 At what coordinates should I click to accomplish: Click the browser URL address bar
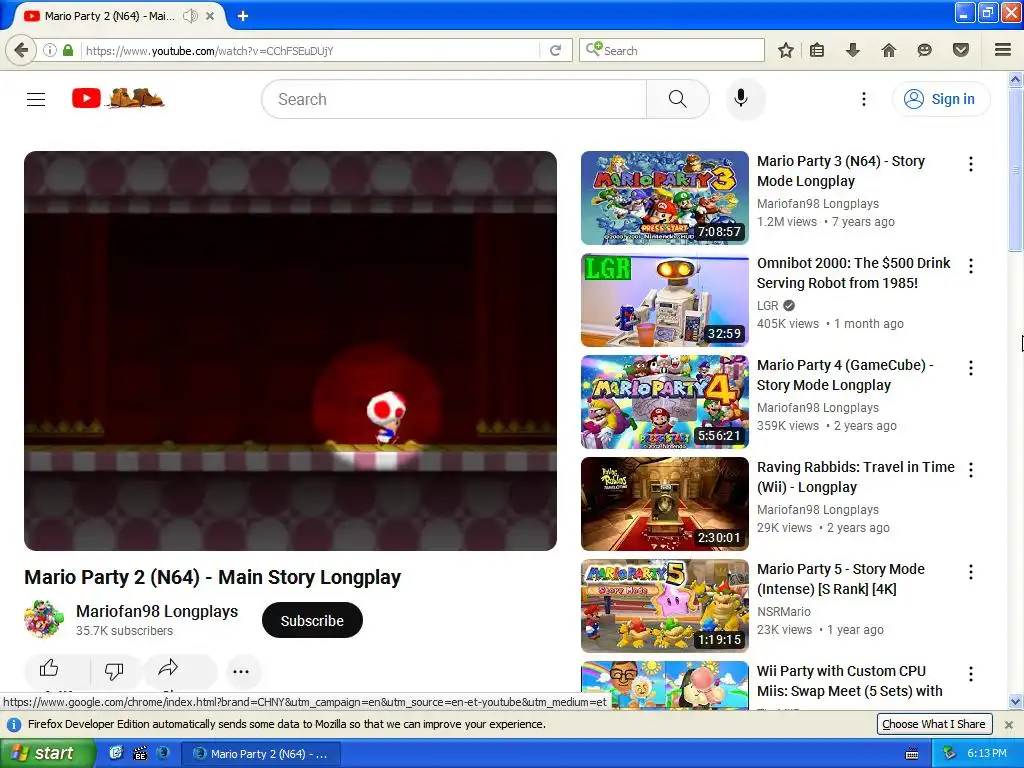(x=310, y=50)
